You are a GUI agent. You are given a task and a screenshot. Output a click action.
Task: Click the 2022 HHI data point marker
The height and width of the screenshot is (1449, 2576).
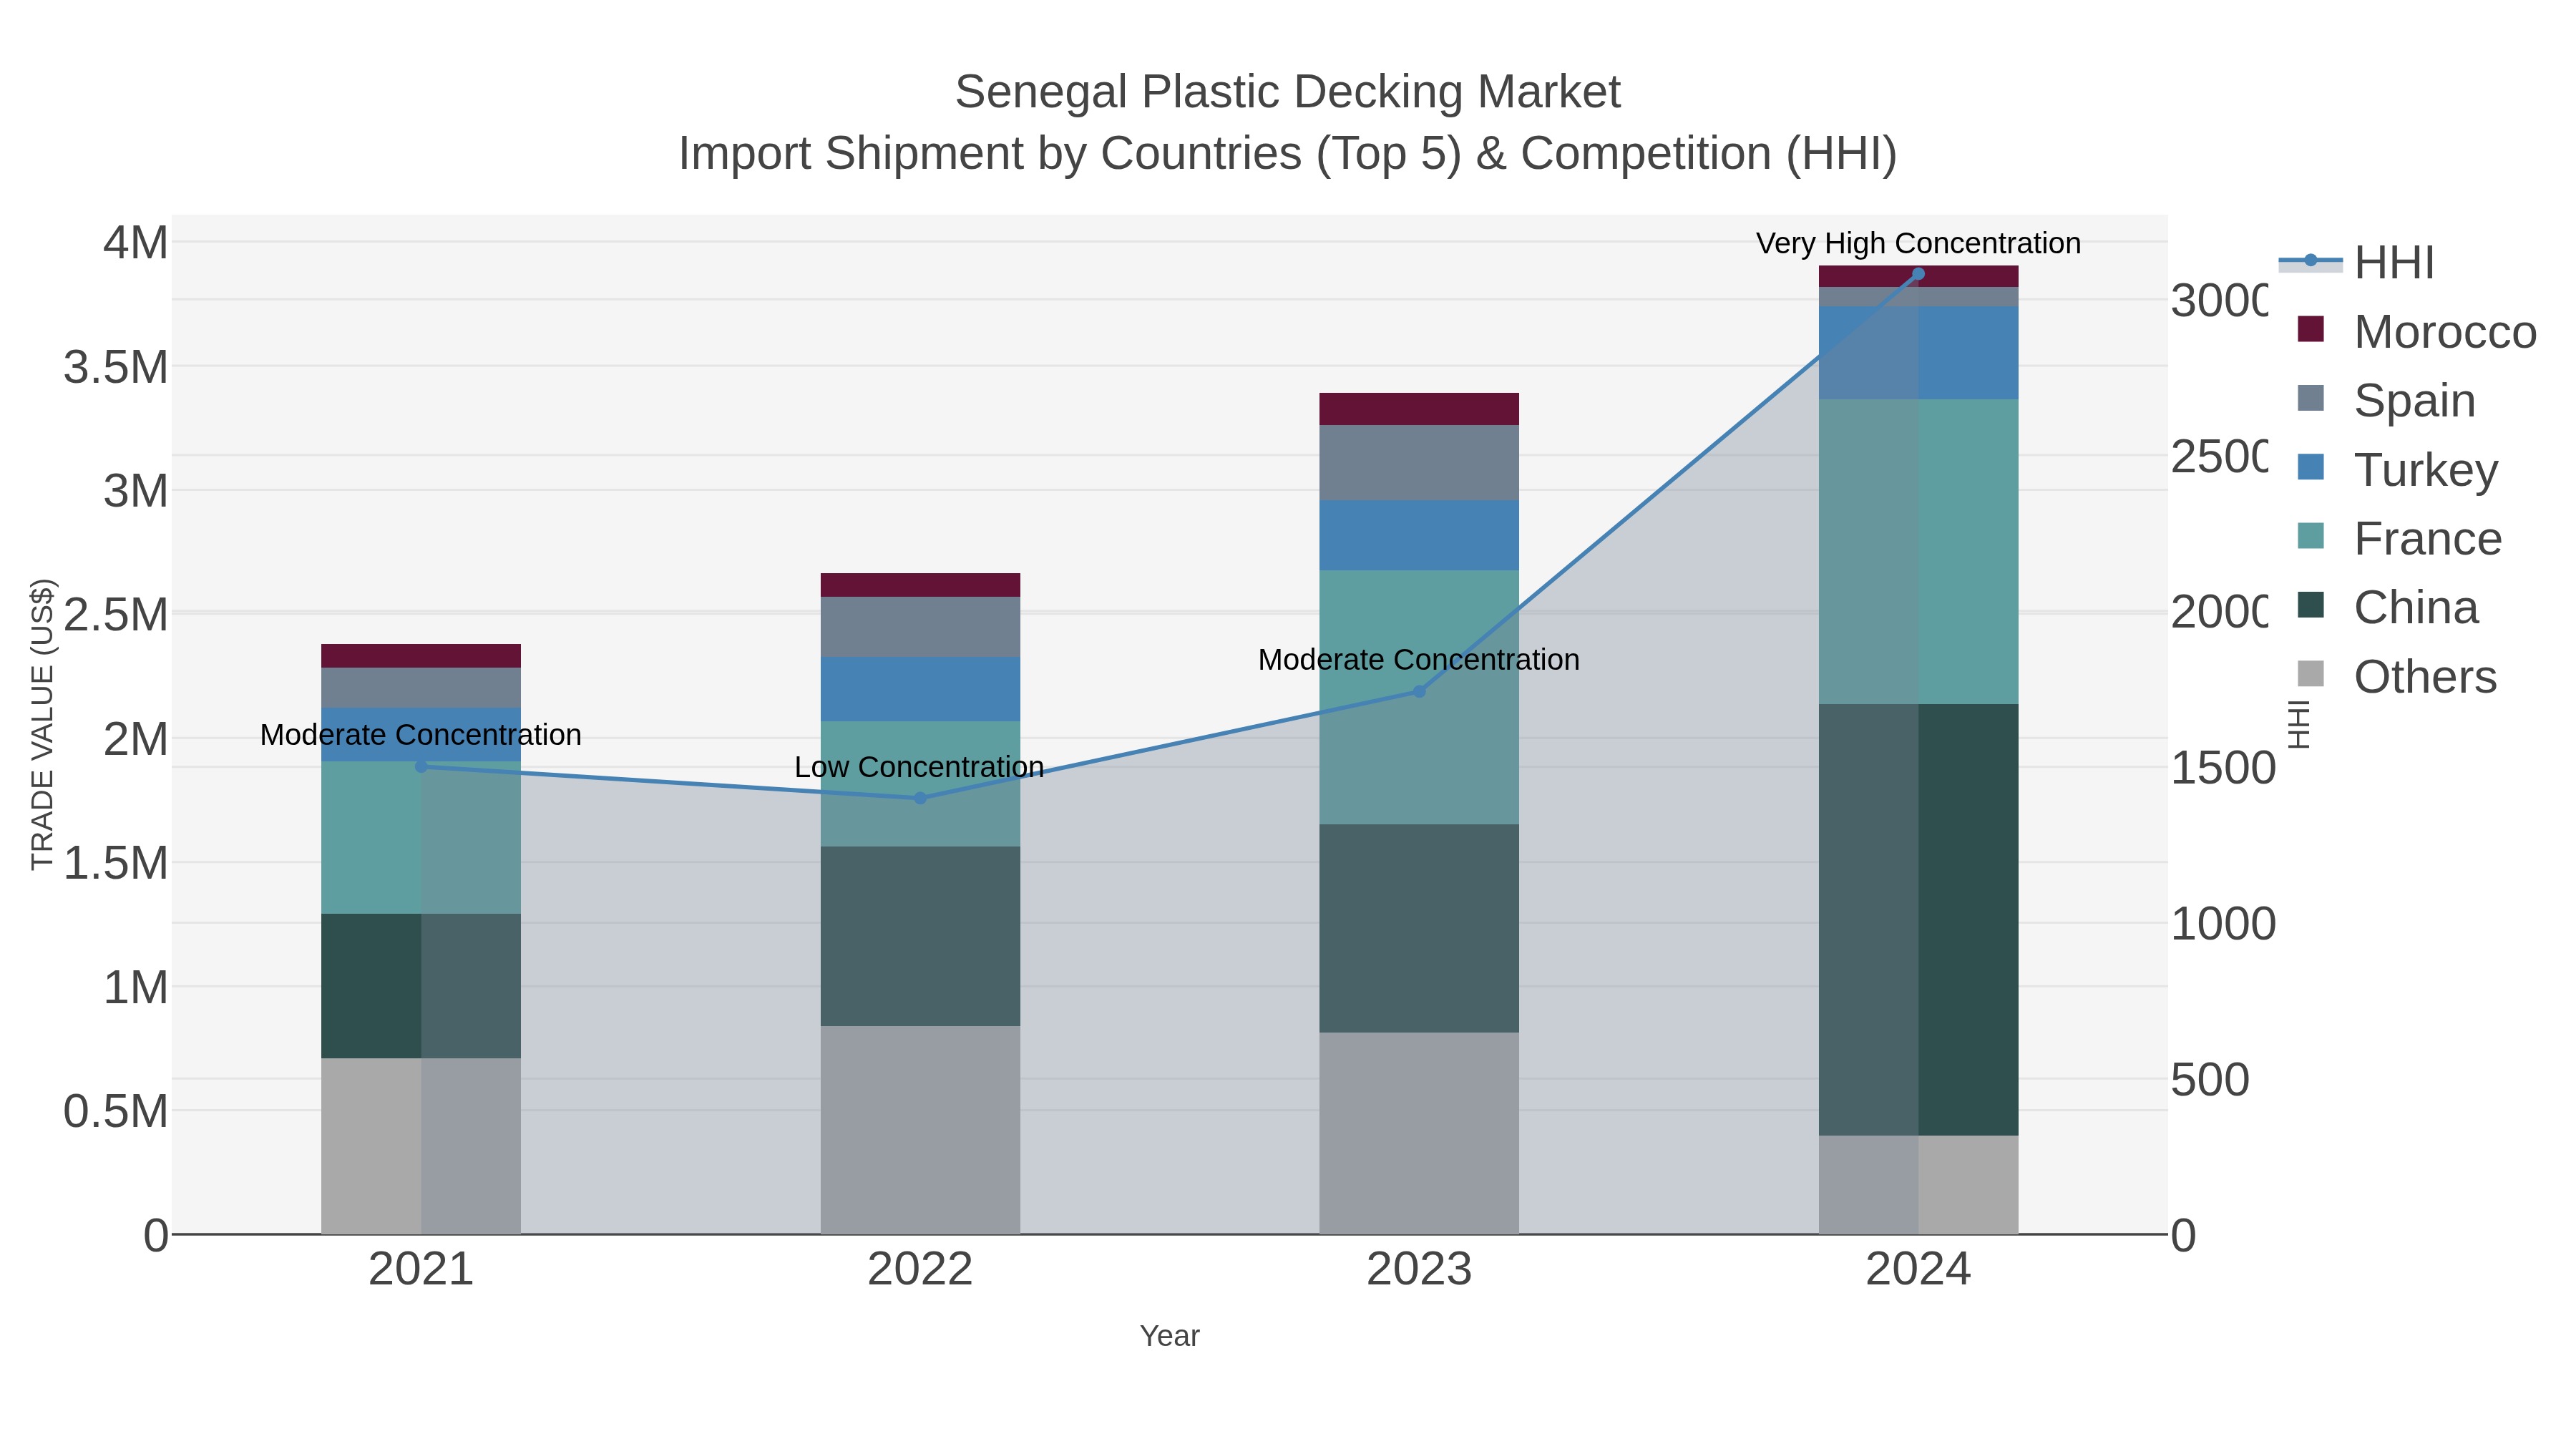[920, 798]
